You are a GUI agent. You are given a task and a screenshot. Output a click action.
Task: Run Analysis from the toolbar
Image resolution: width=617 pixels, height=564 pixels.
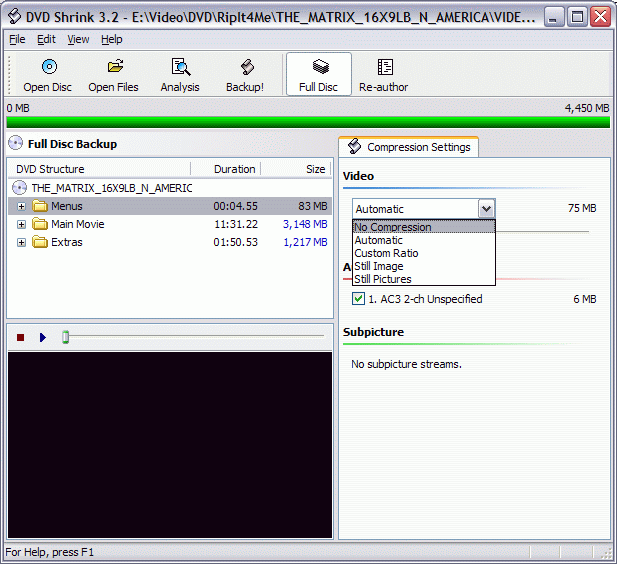180,68
